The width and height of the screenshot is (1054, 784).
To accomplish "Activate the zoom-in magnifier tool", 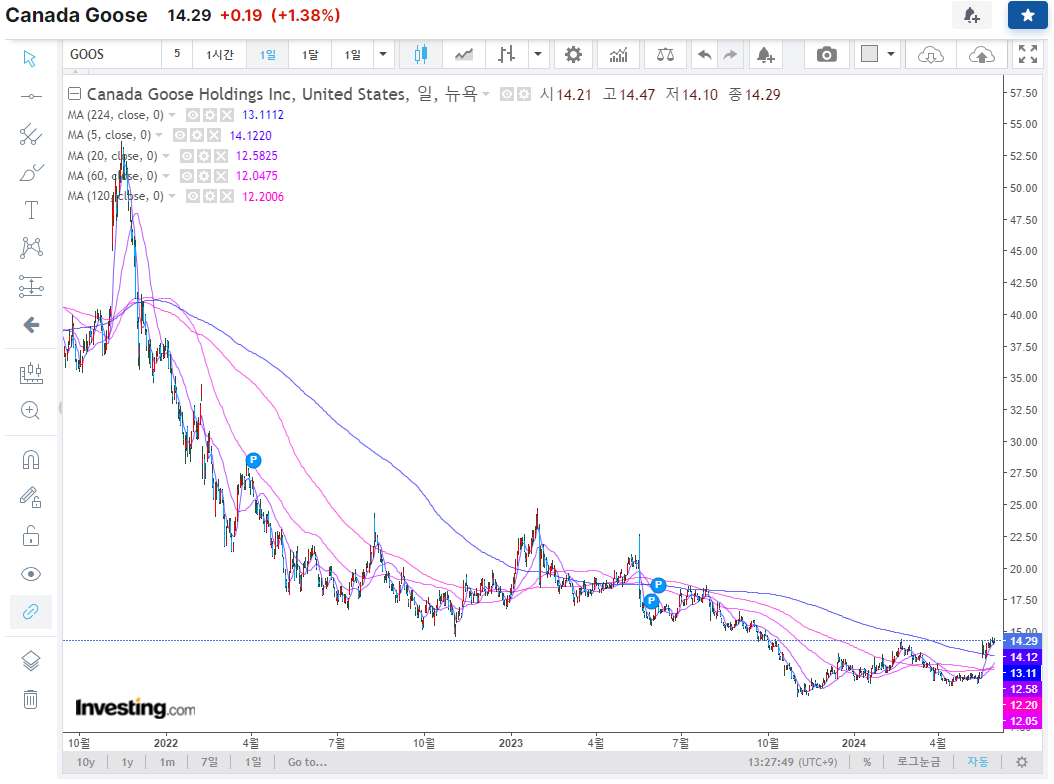I will (x=30, y=410).
